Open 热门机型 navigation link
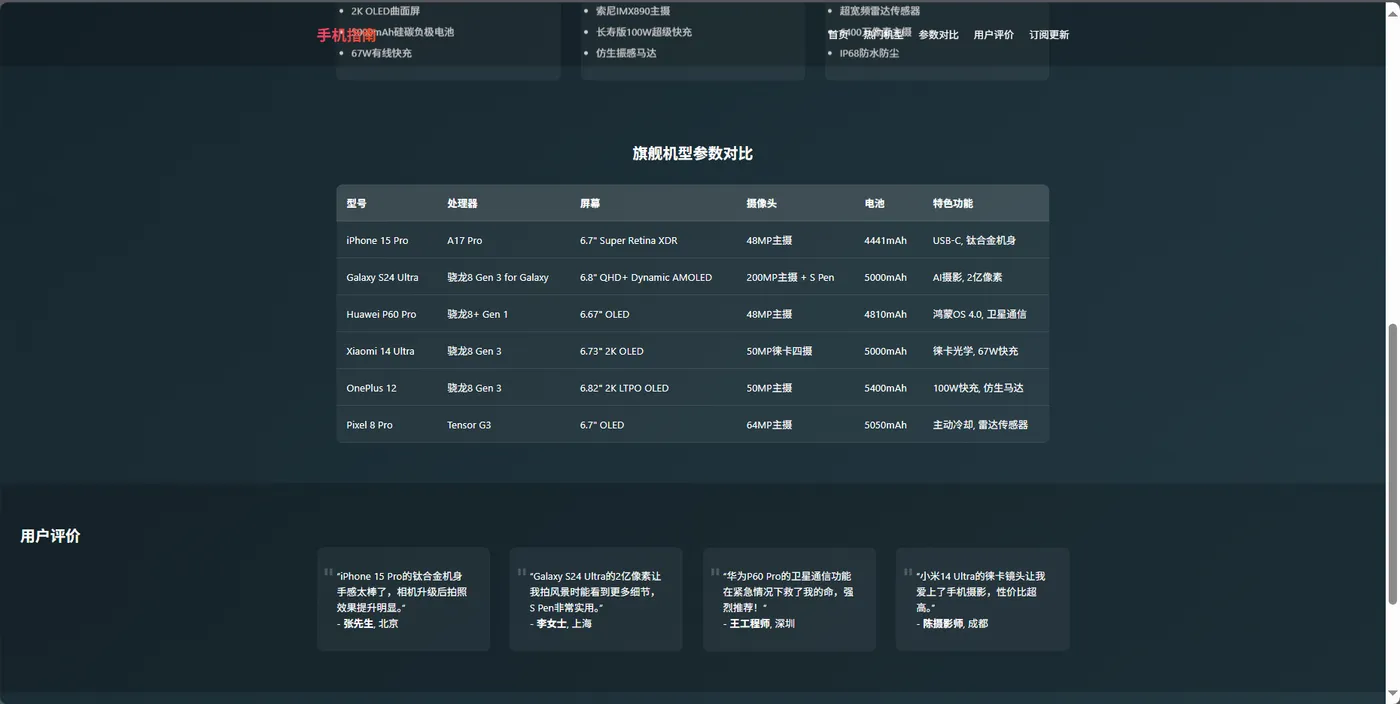This screenshot has height=704, width=1400. pyautogui.click(x=883, y=35)
